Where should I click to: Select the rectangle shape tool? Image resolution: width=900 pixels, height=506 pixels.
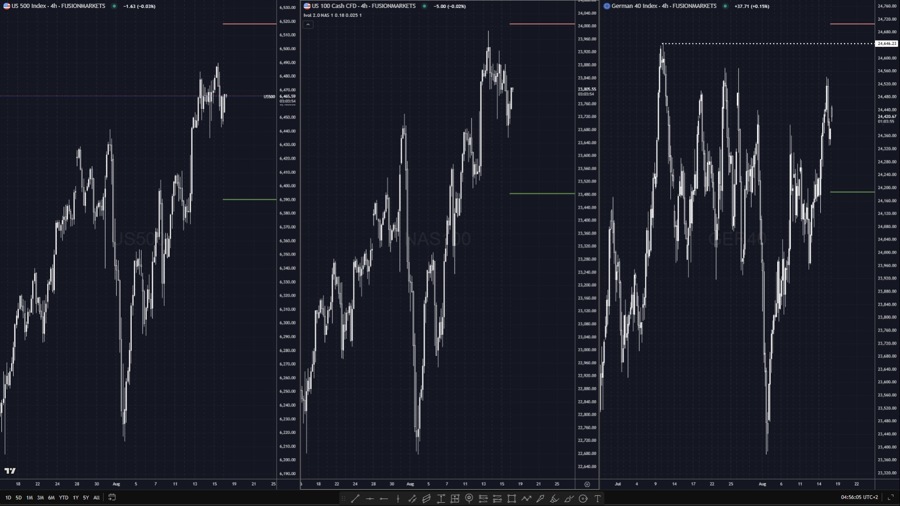pyautogui.click(x=511, y=498)
